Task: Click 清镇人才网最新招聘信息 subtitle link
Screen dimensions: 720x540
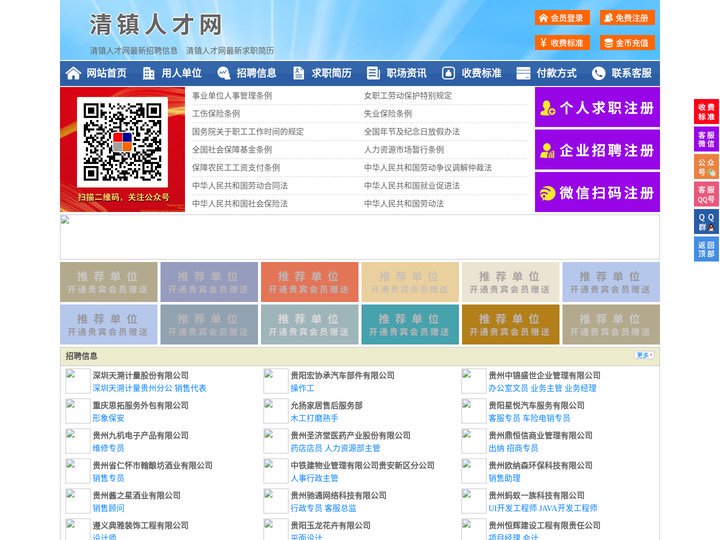Action: coord(134,51)
